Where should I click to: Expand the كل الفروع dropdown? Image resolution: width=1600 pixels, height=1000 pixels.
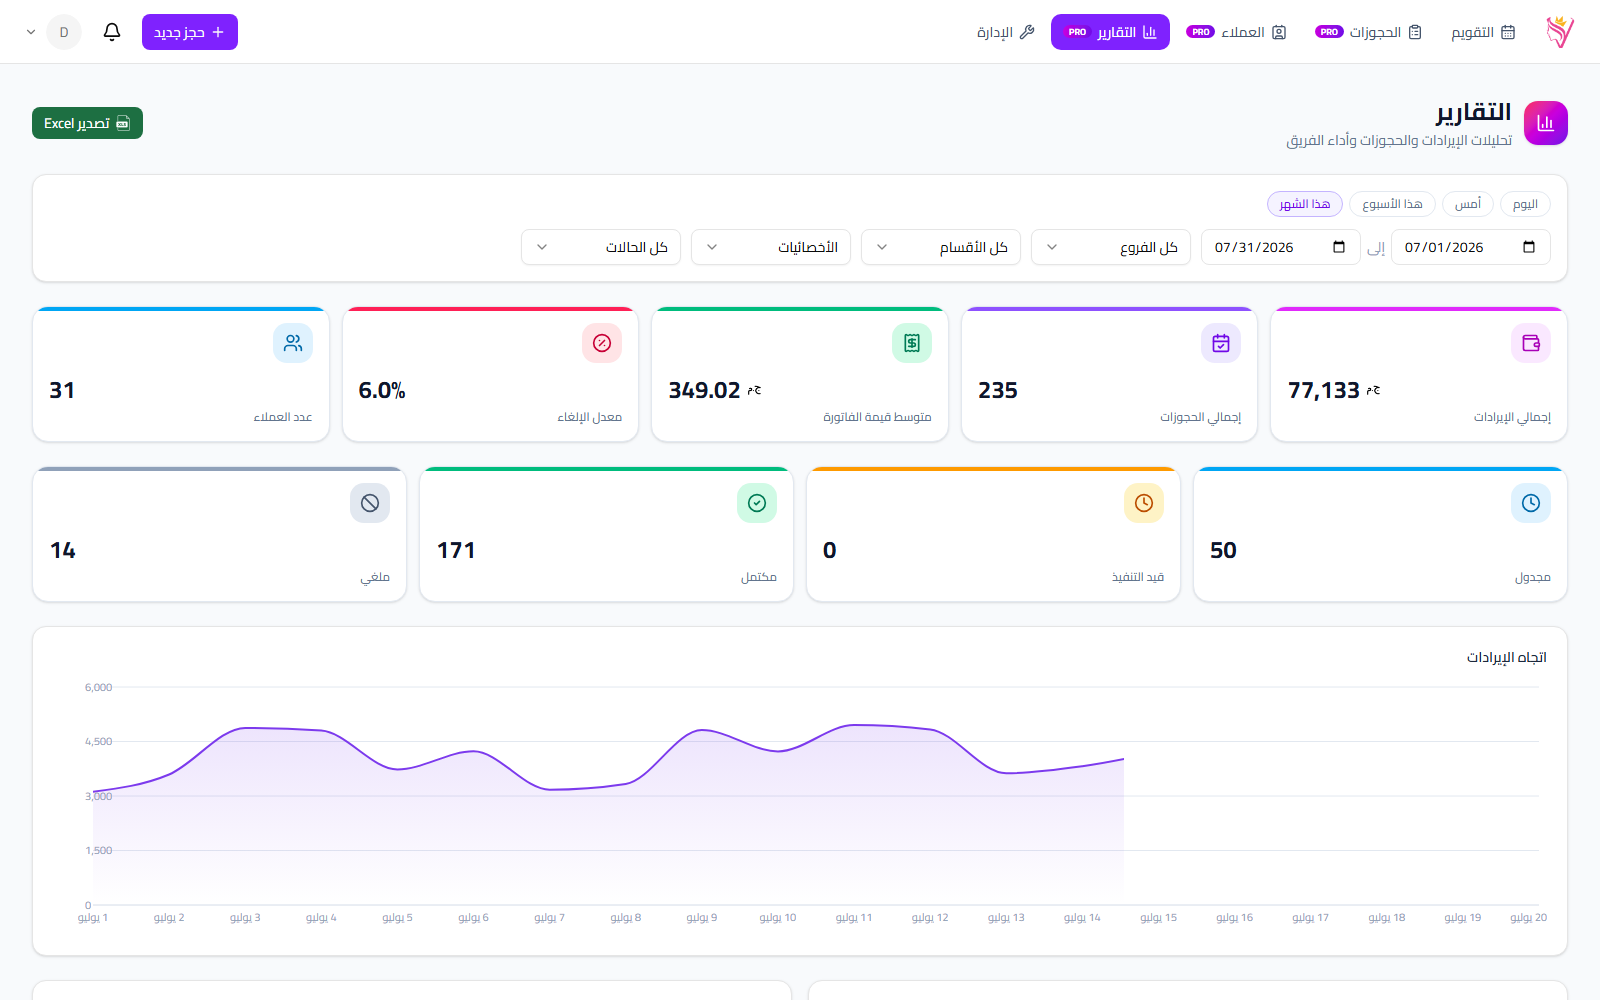(1111, 247)
